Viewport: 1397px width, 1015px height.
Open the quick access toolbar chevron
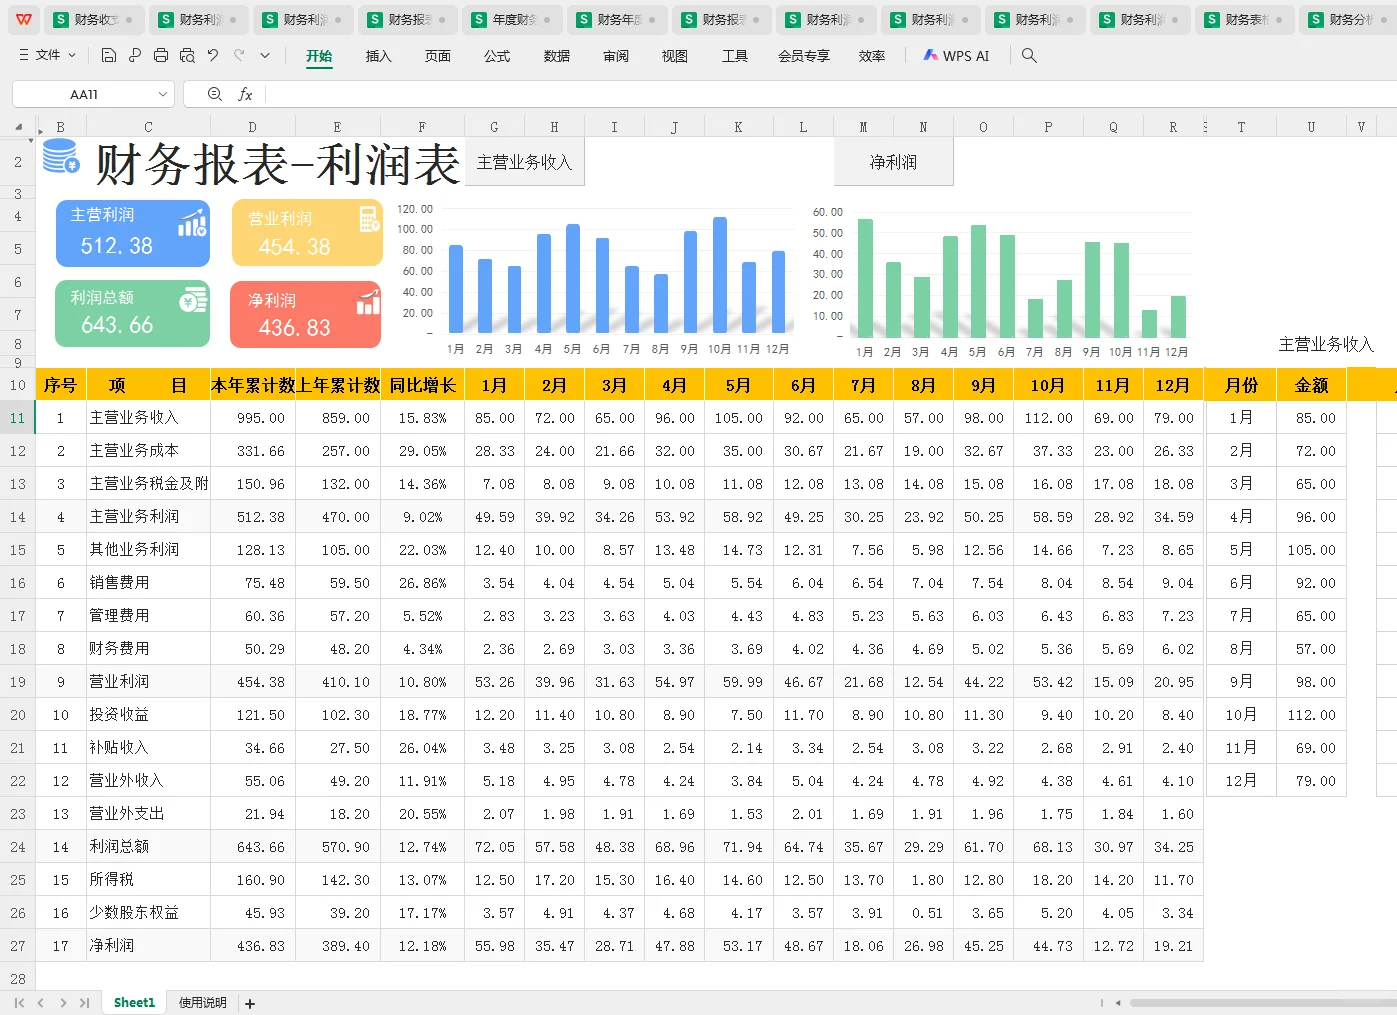265,56
